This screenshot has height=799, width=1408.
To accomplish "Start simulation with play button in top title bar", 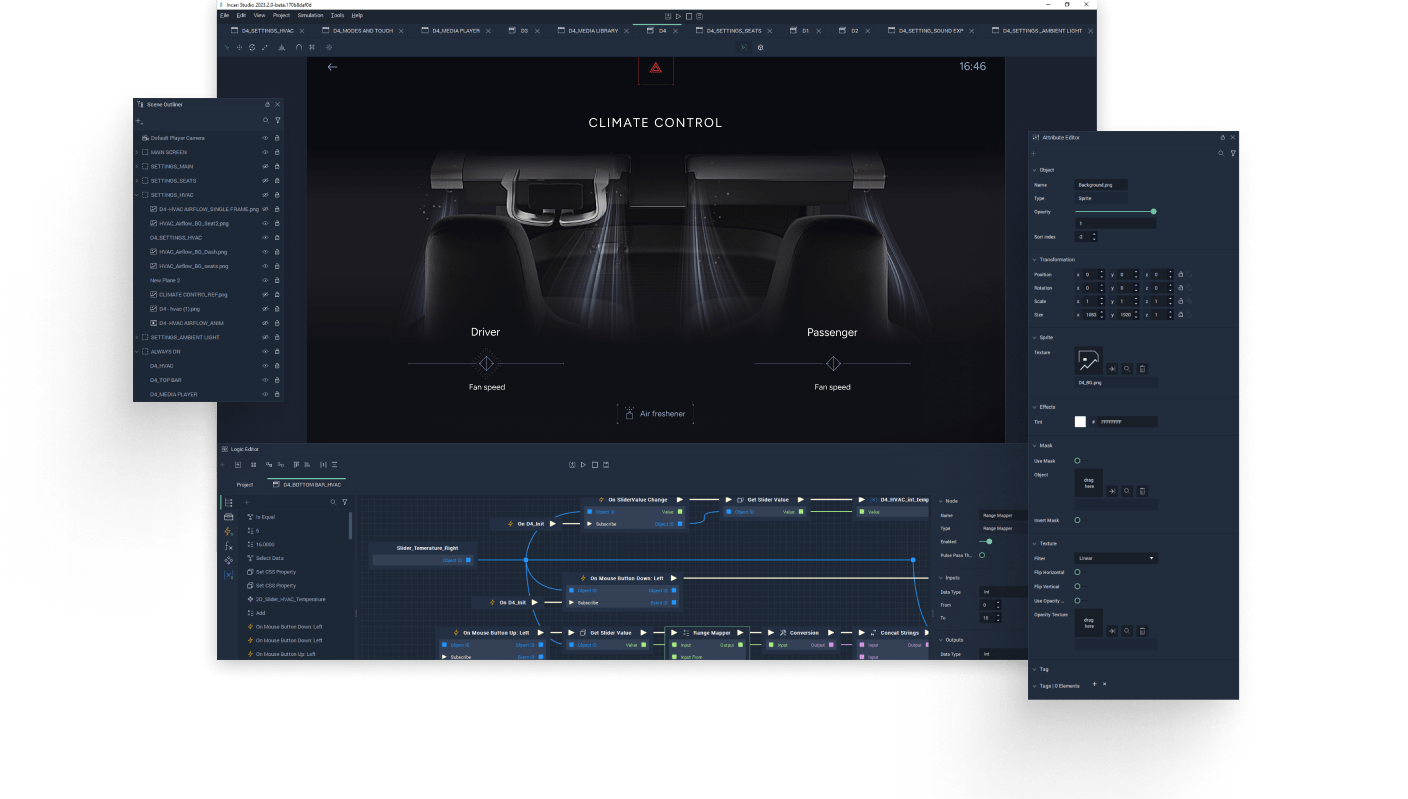I will (678, 16).
